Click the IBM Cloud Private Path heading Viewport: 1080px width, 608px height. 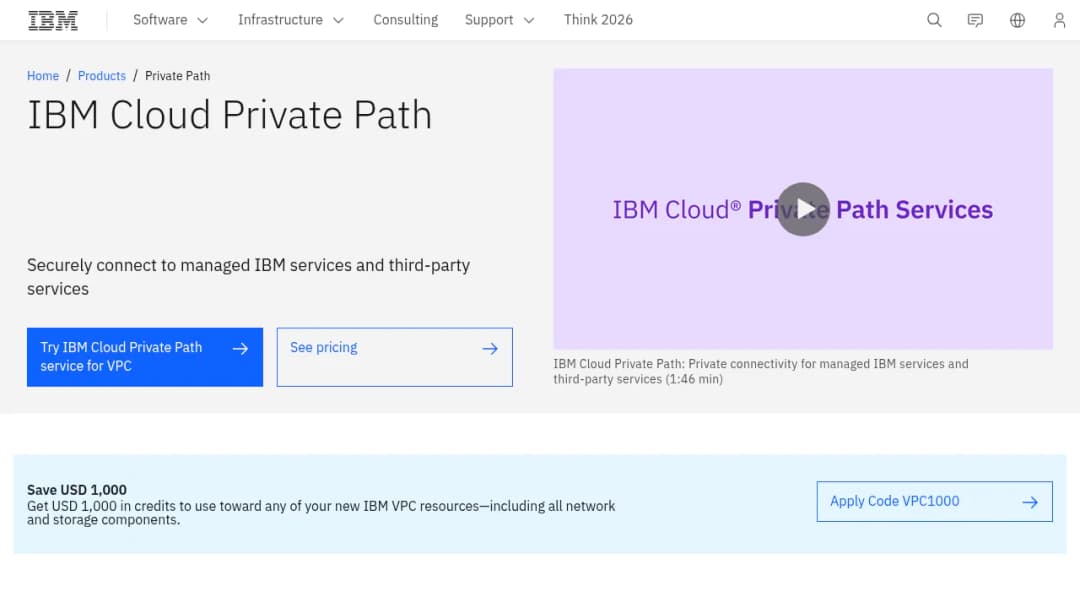point(229,115)
